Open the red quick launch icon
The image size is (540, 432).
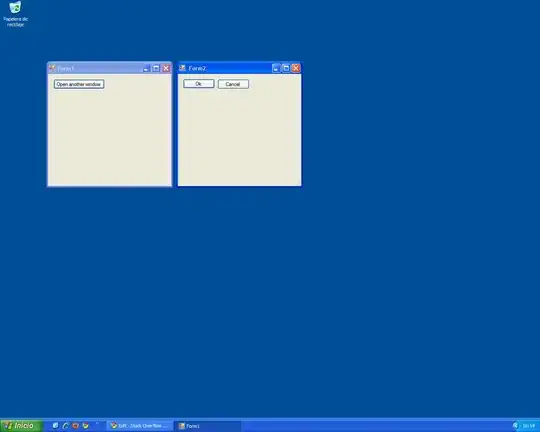75,426
